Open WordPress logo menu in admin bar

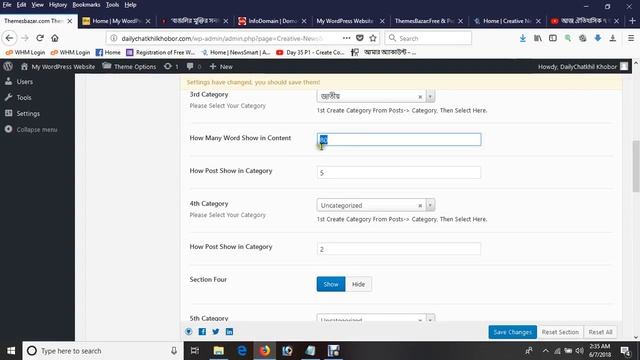pyautogui.click(x=8, y=66)
